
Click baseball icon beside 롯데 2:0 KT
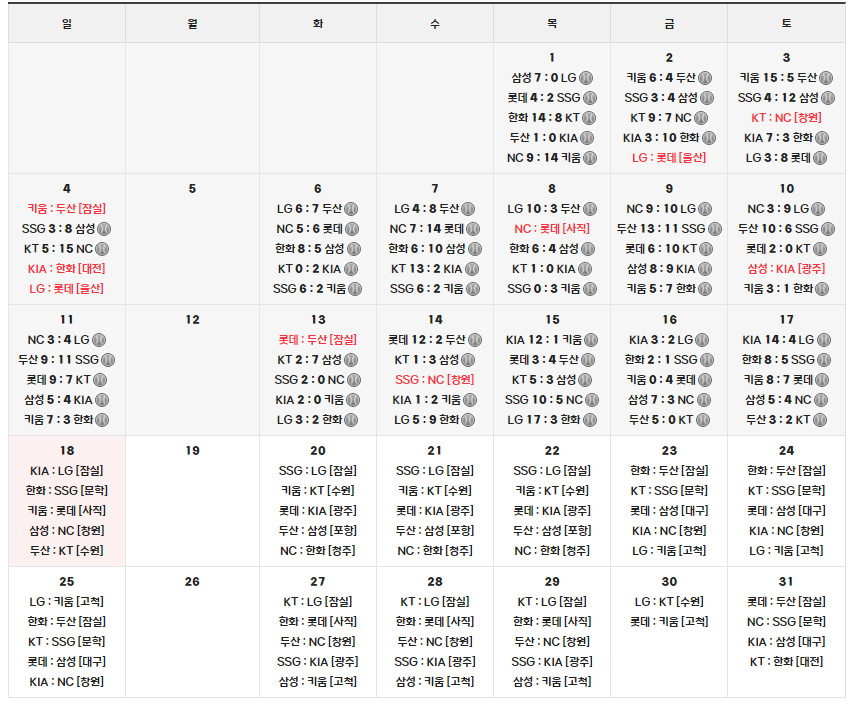point(820,249)
